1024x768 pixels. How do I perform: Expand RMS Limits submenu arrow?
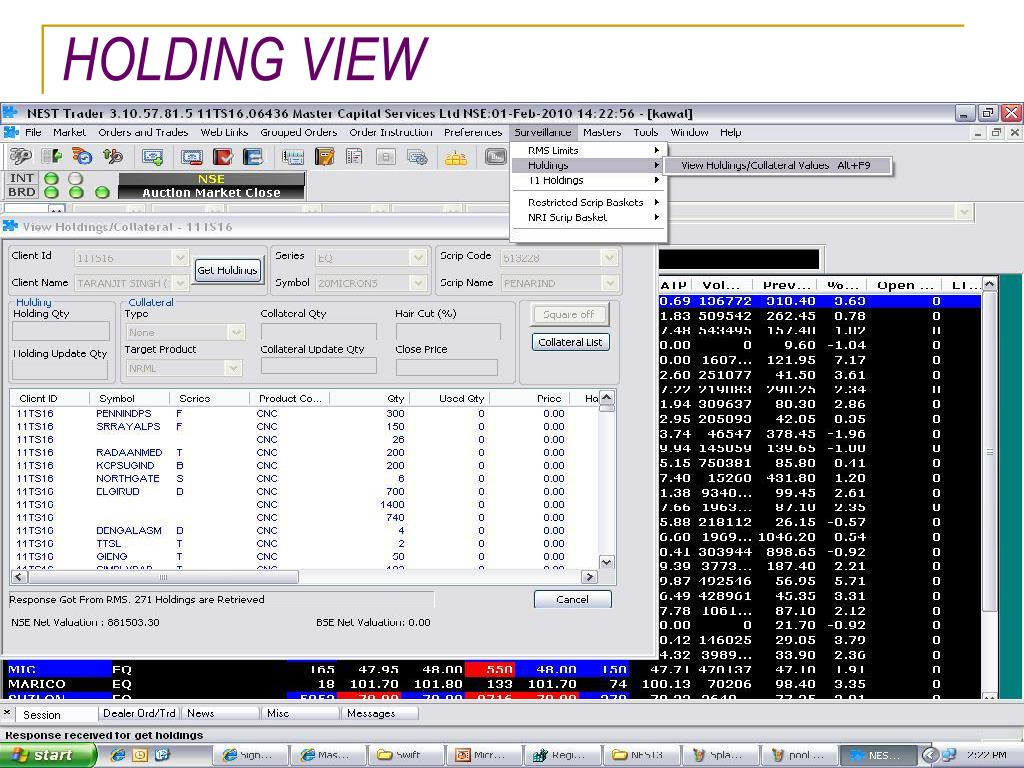tap(656, 150)
